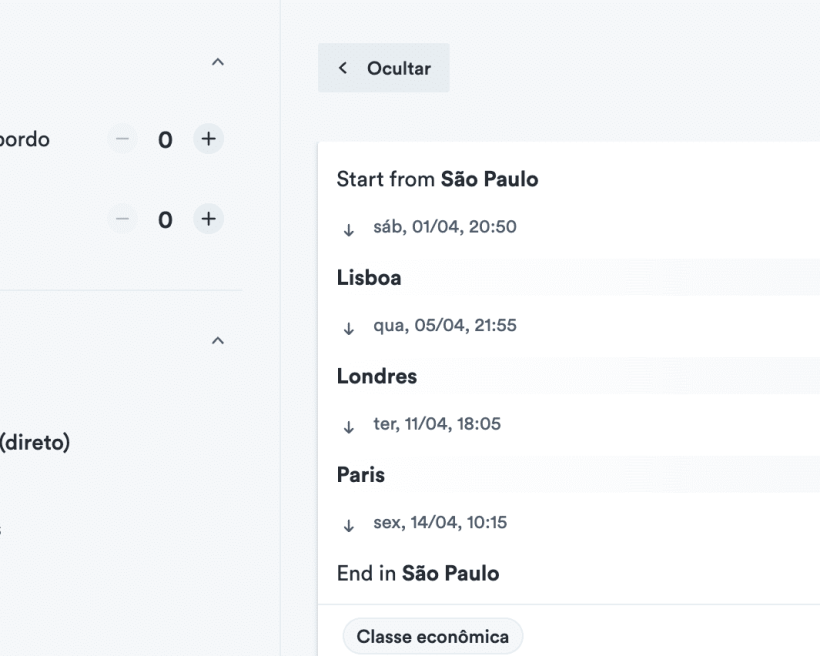This screenshot has height=656, width=820.
Task: Open the Classe econômica chip
Action: pyautogui.click(x=432, y=637)
